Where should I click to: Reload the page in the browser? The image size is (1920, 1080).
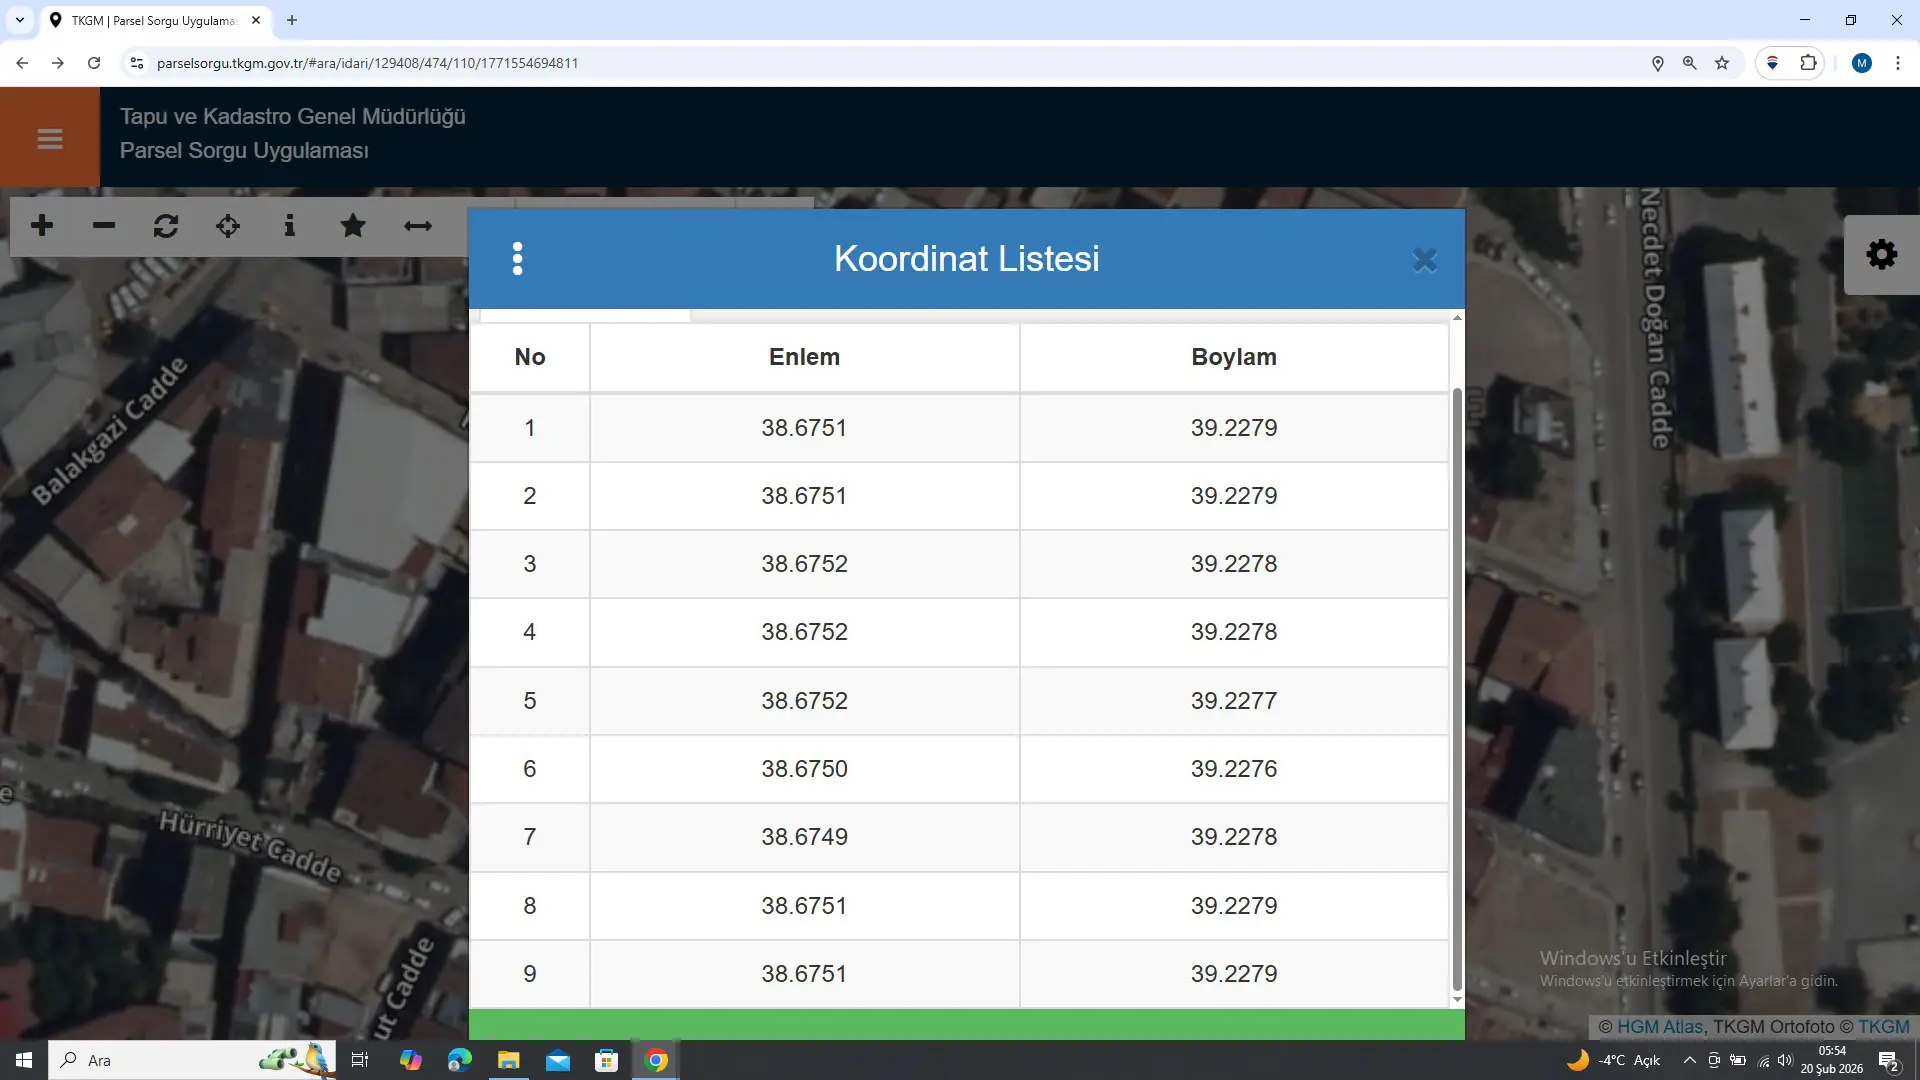click(94, 63)
